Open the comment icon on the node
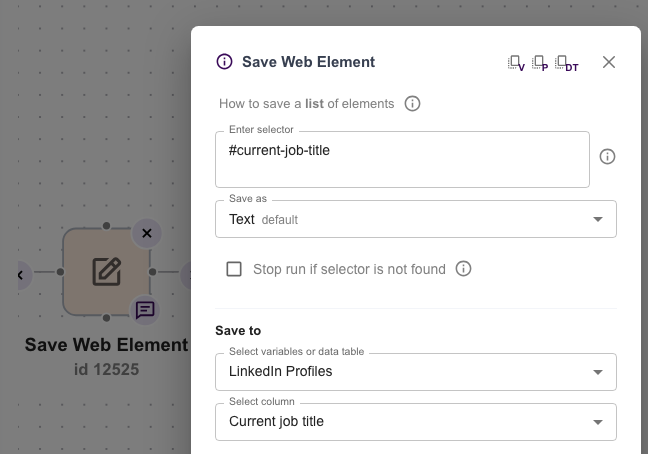The image size is (648, 454). click(146, 310)
